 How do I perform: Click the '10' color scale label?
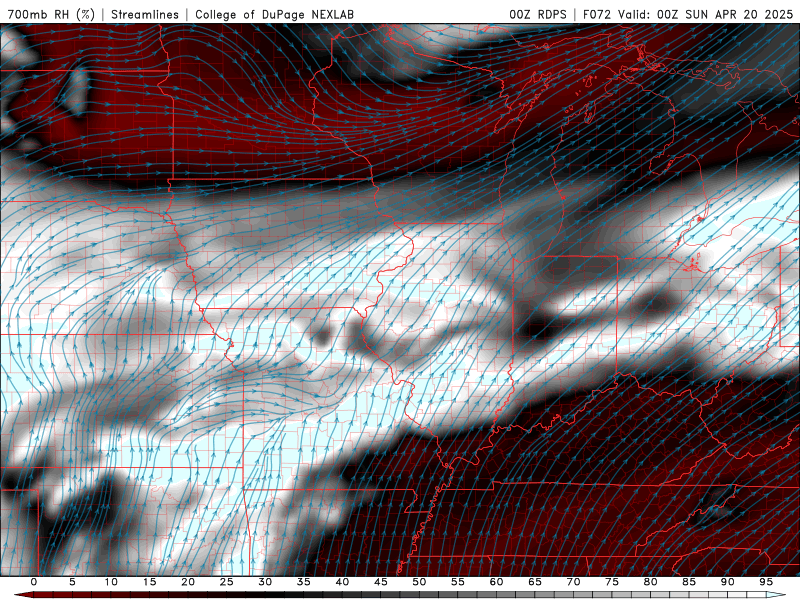[111, 582]
